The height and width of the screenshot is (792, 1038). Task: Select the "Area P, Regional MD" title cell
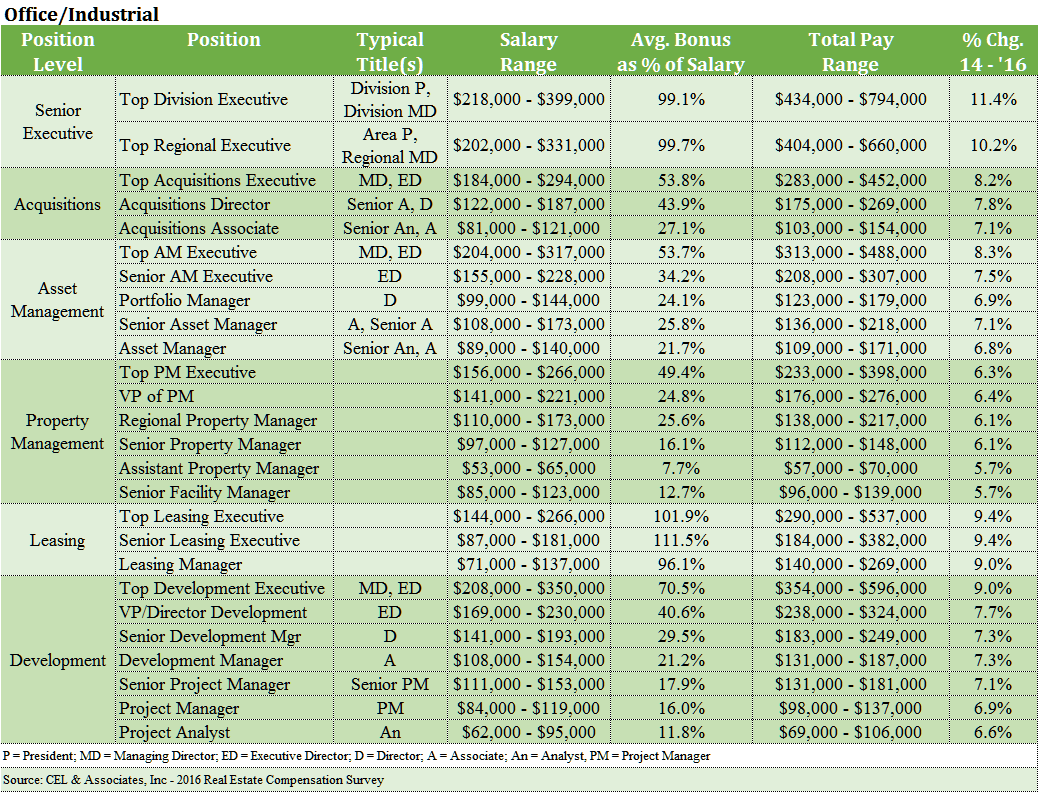coord(390,145)
